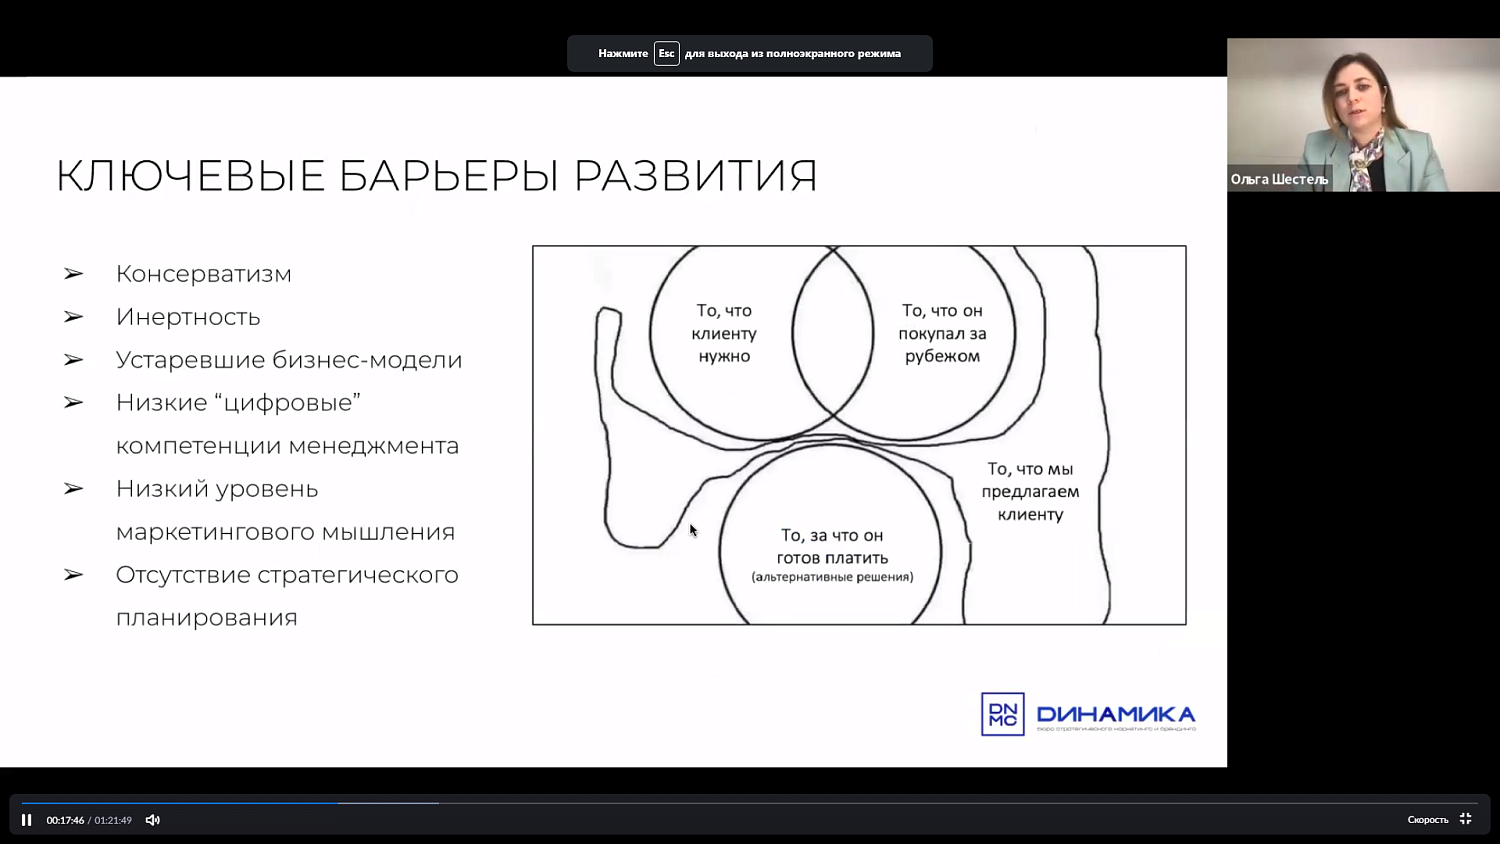1500x844 pixels.
Task: Open the second timeline chapter segment
Action: 390,802
